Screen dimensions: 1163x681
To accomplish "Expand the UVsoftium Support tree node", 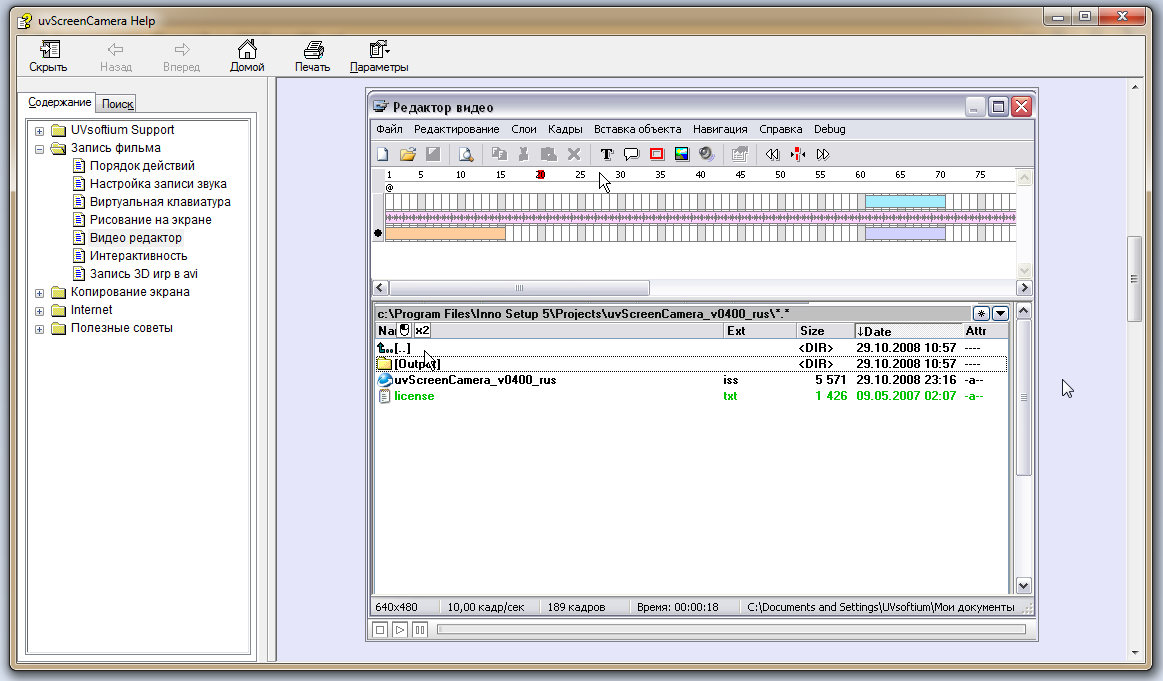I will tap(39, 130).
